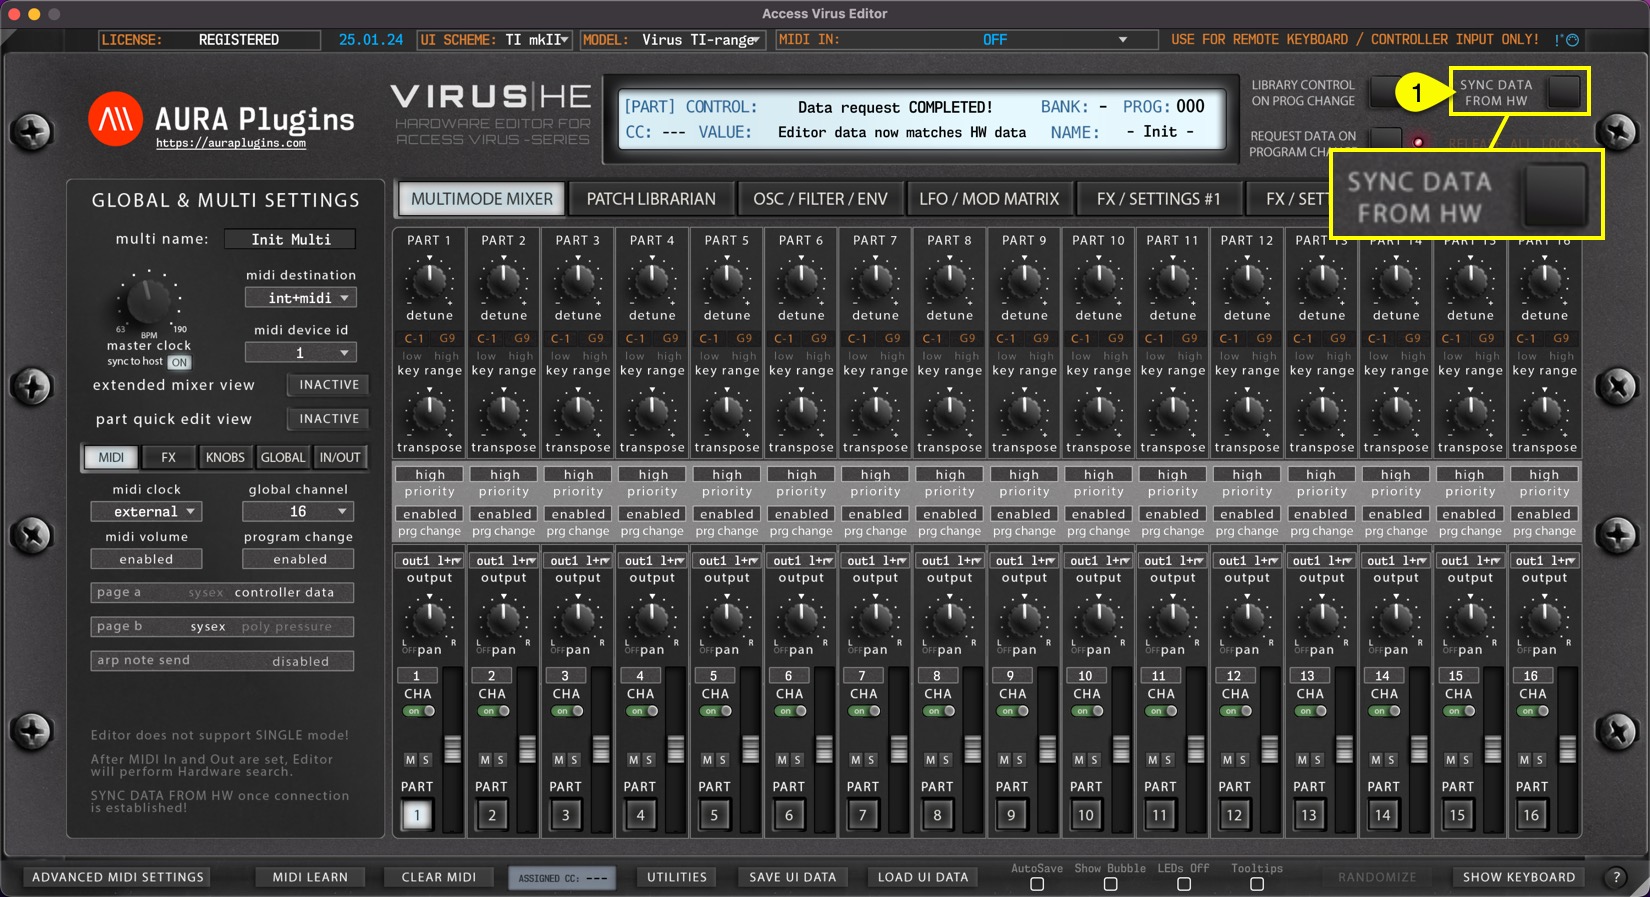Open the LFO / MOD MATRIX tab

(x=988, y=199)
